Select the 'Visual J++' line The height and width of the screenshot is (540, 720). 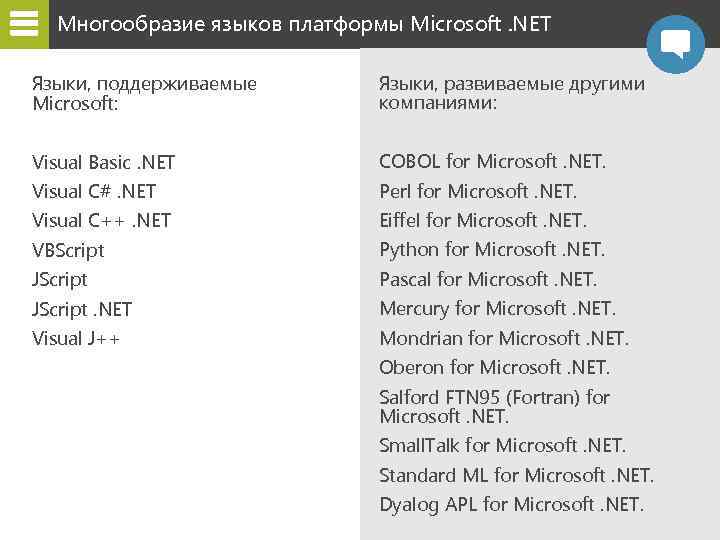[76, 338]
